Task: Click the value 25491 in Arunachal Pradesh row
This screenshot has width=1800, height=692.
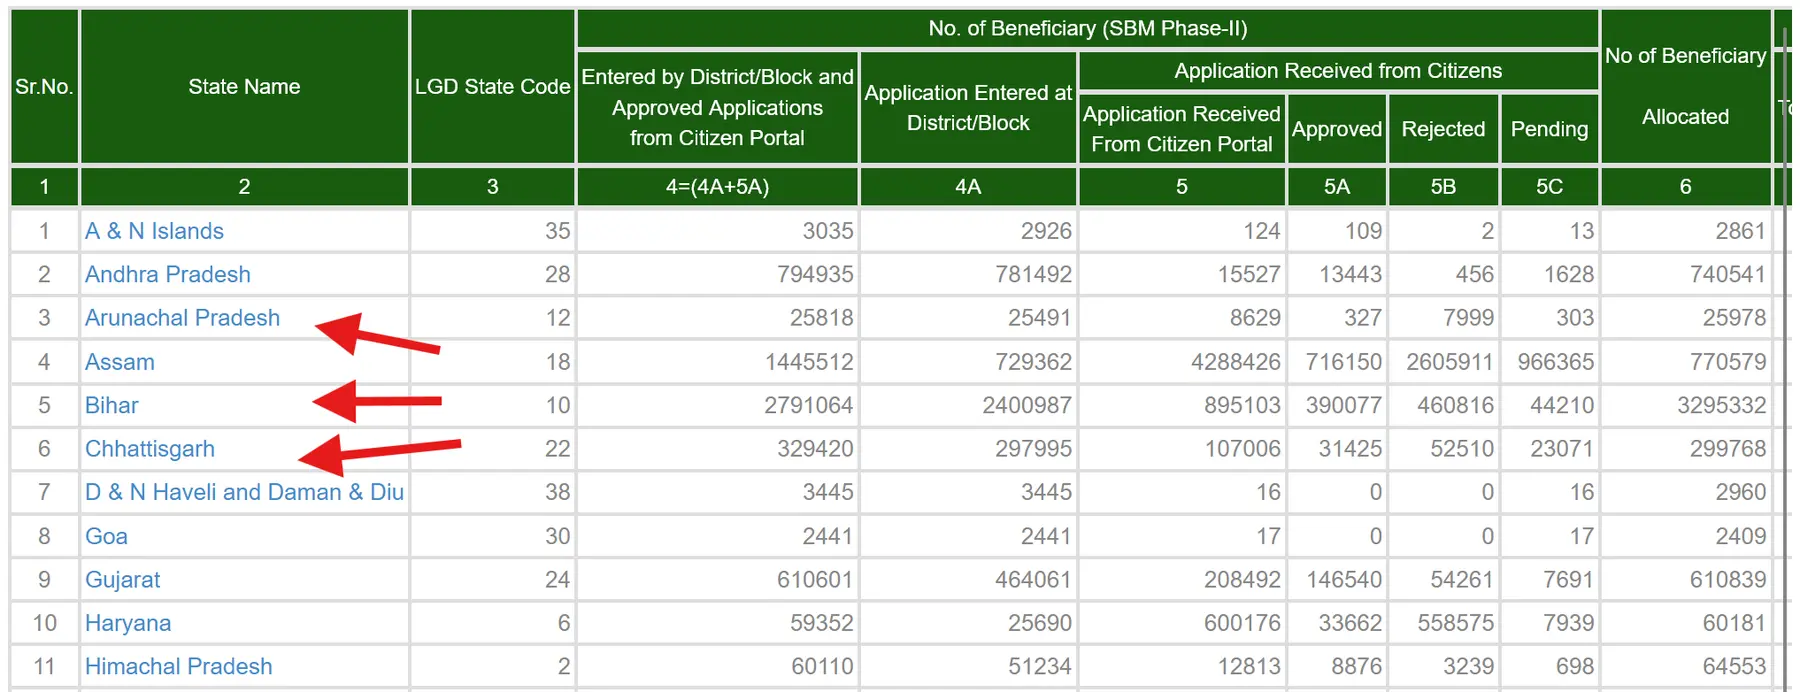Action: pos(1039,318)
